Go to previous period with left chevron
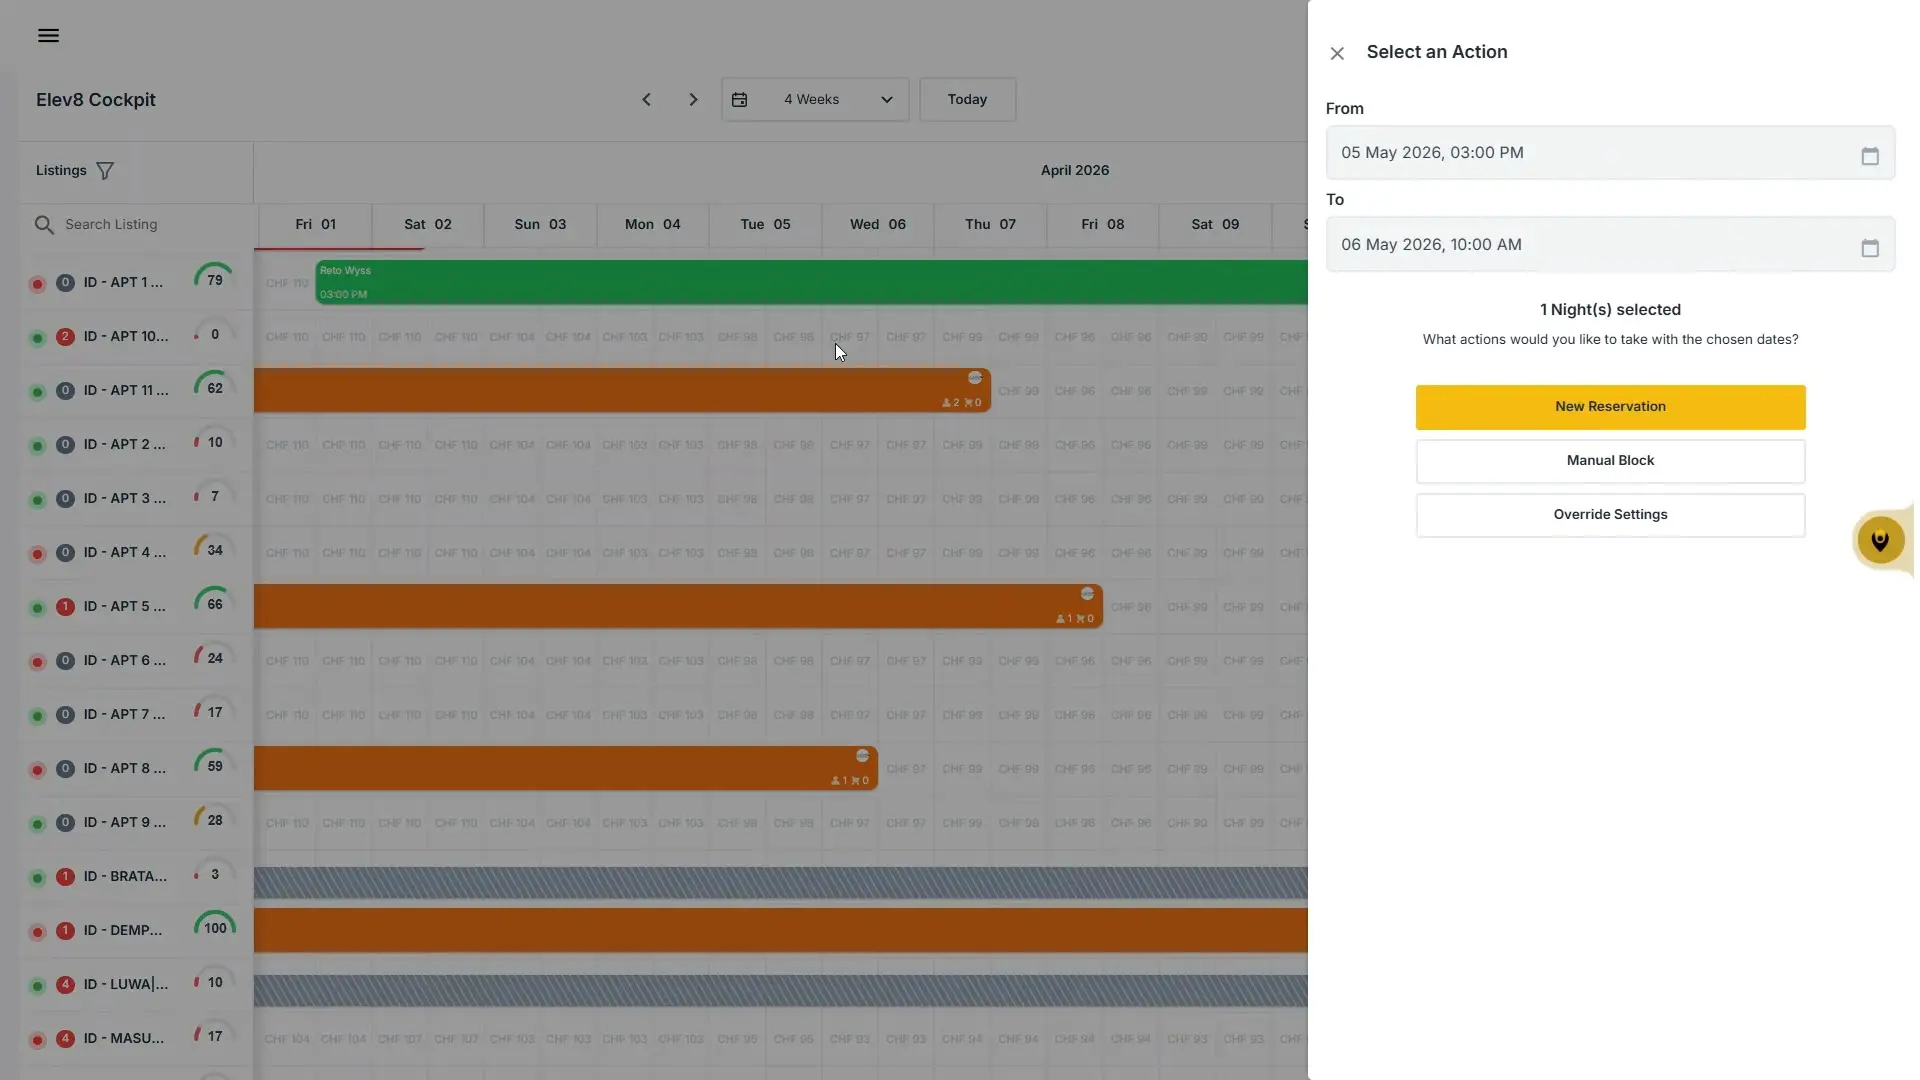This screenshot has height=1080, width=1920. pyautogui.click(x=646, y=100)
